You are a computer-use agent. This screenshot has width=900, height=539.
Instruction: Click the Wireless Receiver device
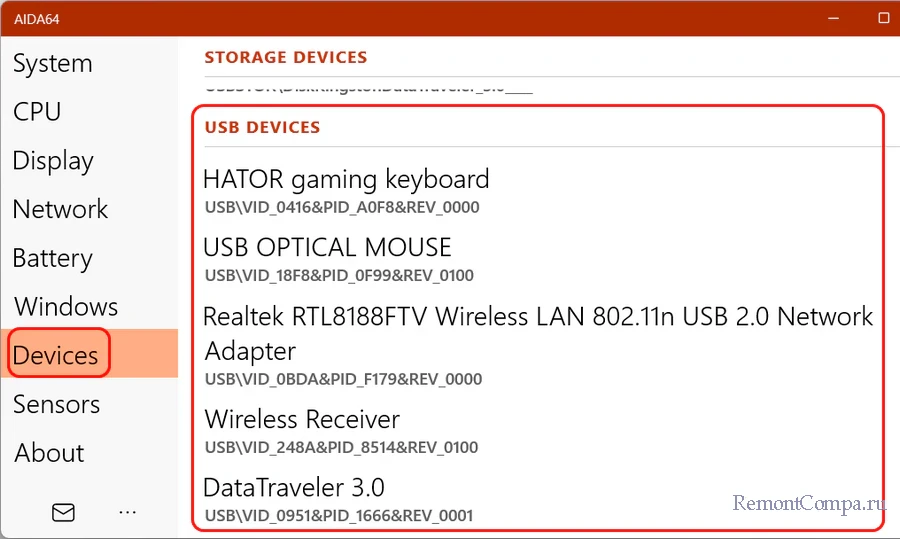pyautogui.click(x=302, y=420)
